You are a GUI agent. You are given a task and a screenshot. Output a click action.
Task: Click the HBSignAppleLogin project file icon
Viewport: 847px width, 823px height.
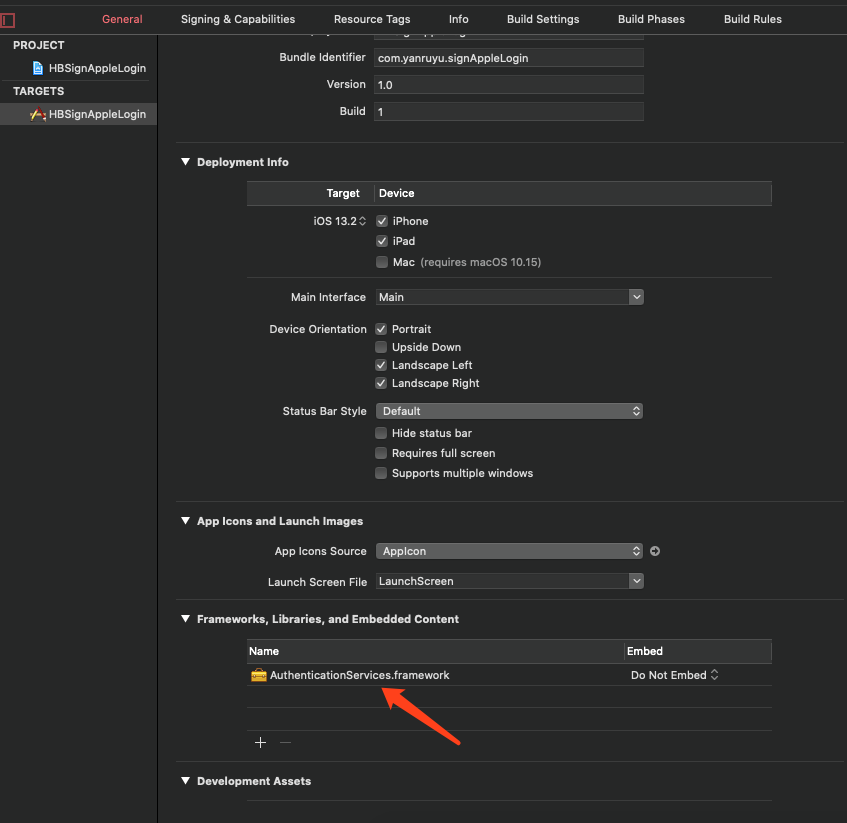click(38, 68)
